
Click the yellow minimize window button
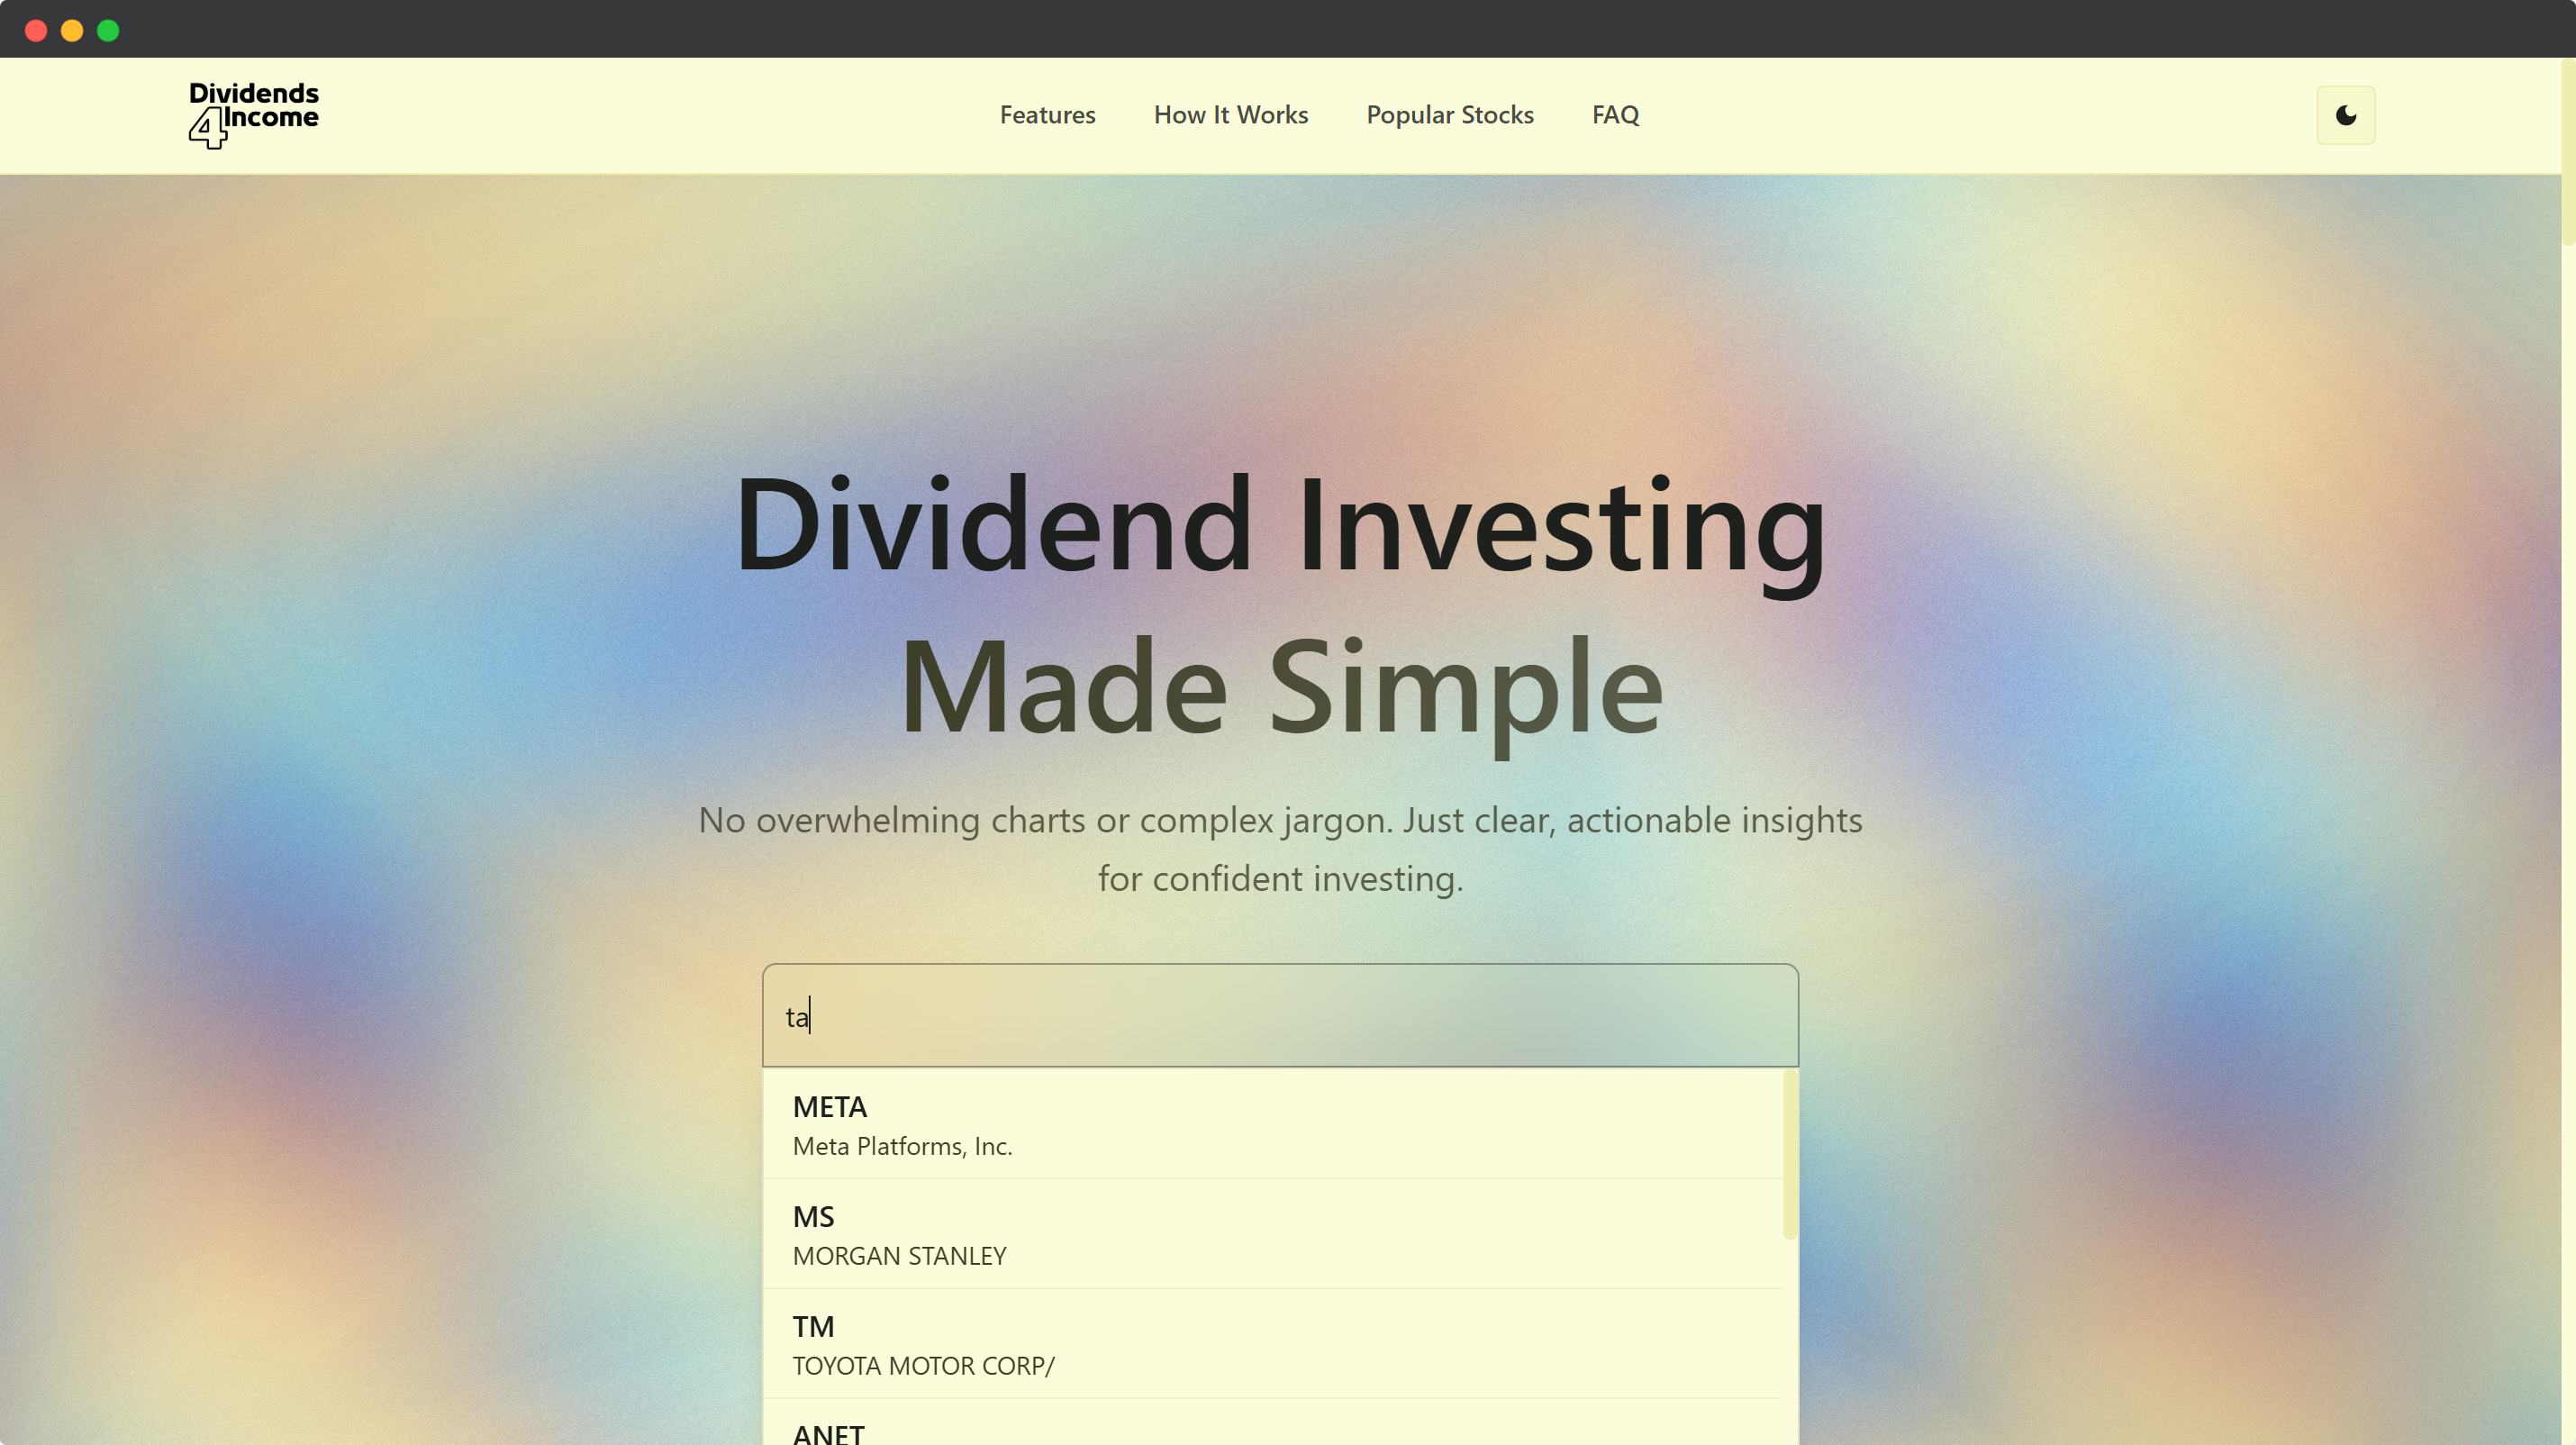coord(72,30)
